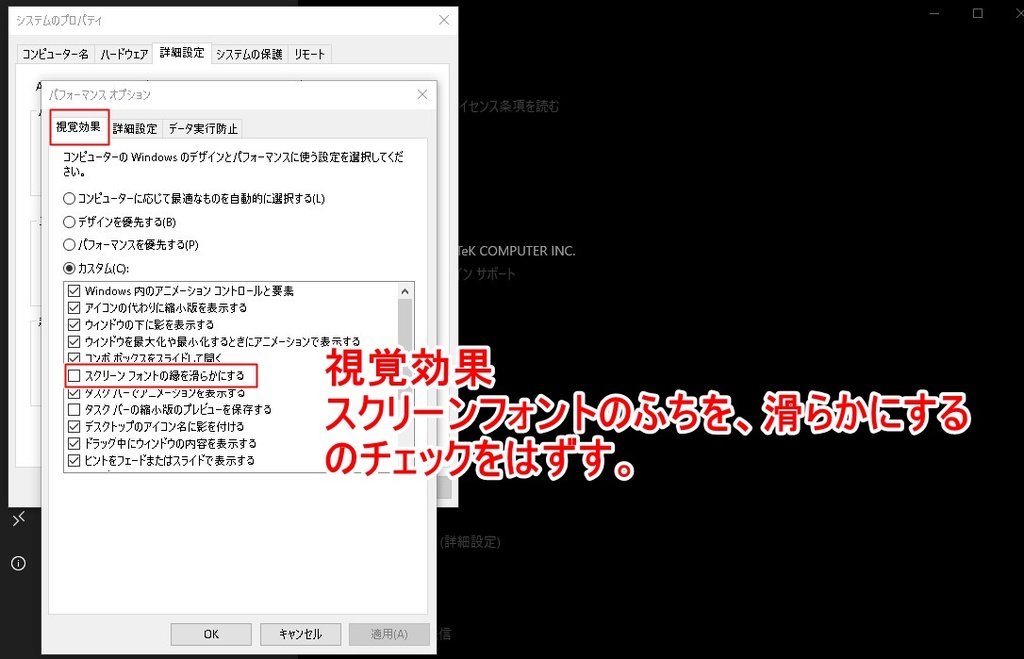This screenshot has height=659, width=1024.
Task: Open the ハードウェア tab in System Properties
Action: click(124, 54)
